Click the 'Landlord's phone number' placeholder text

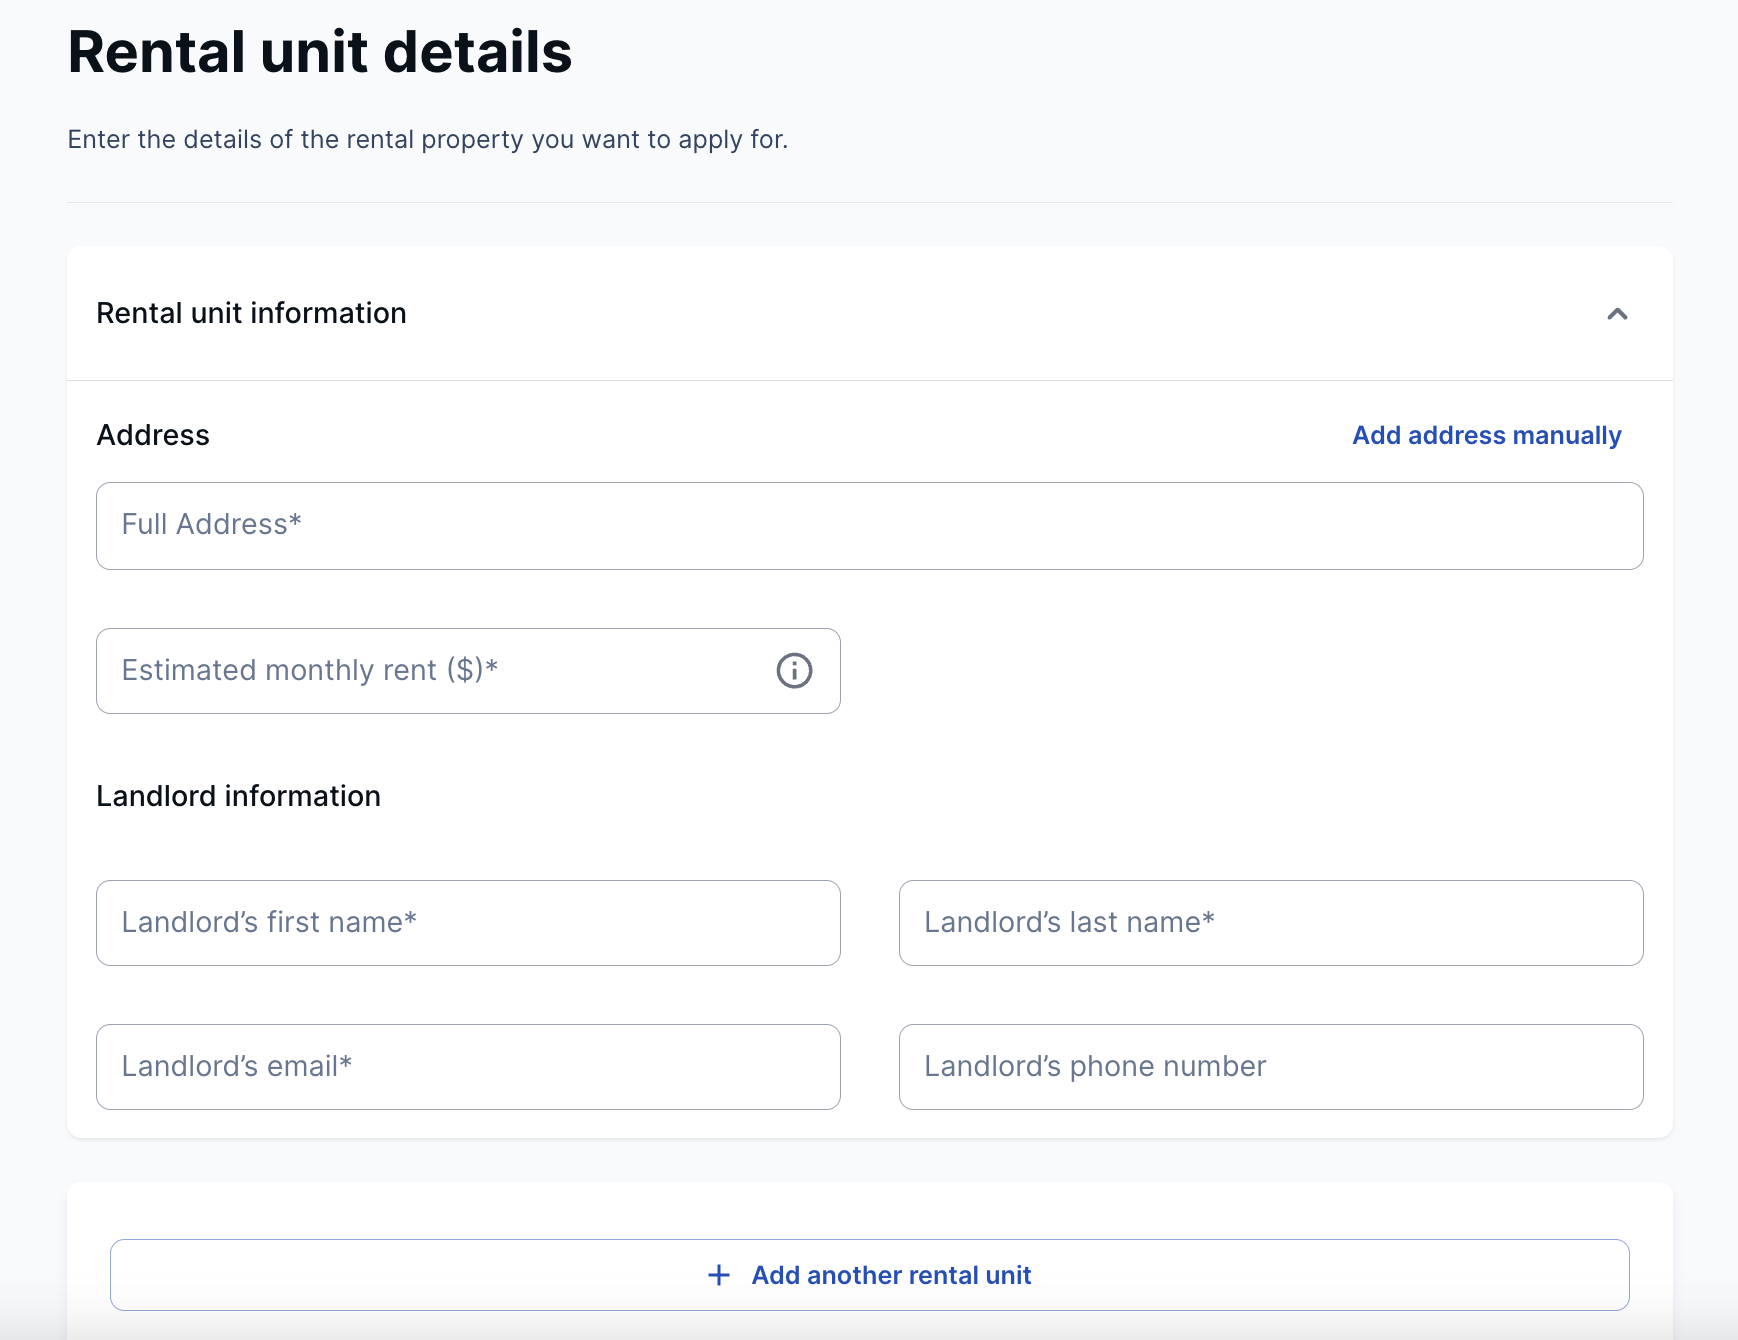[x=1094, y=1066]
